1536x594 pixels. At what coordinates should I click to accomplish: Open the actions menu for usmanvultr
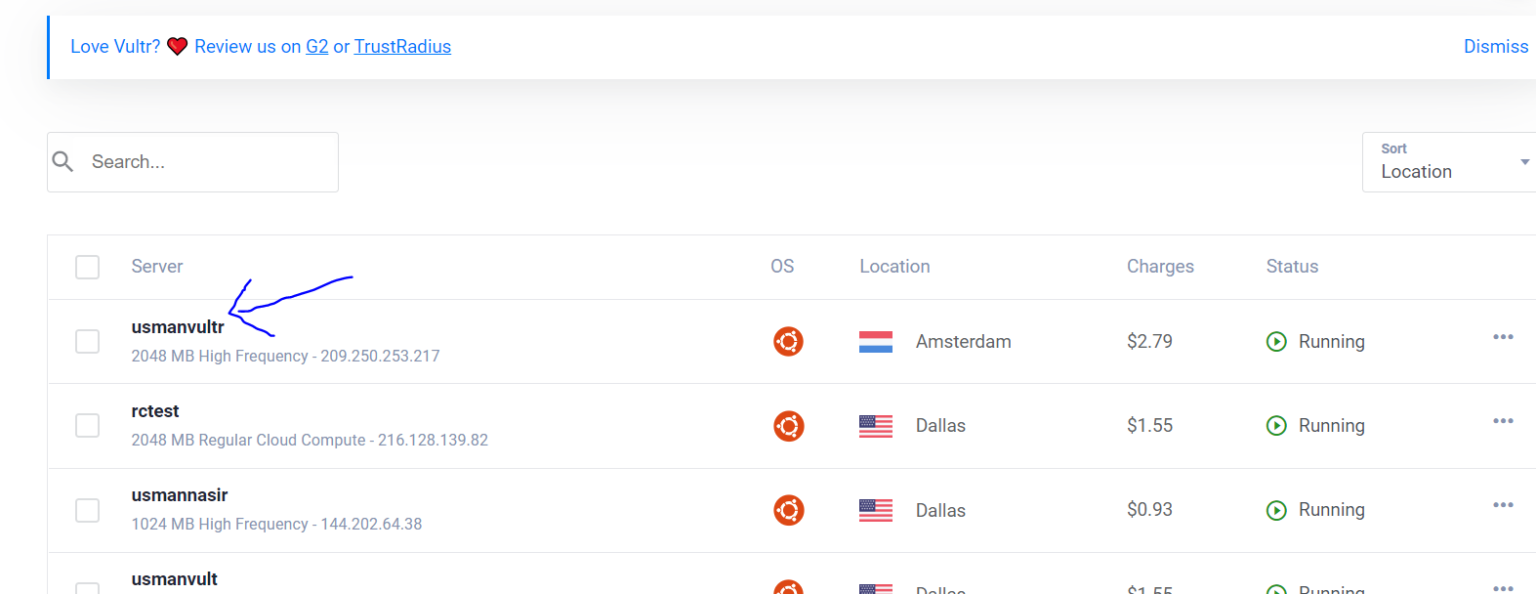click(x=1503, y=337)
